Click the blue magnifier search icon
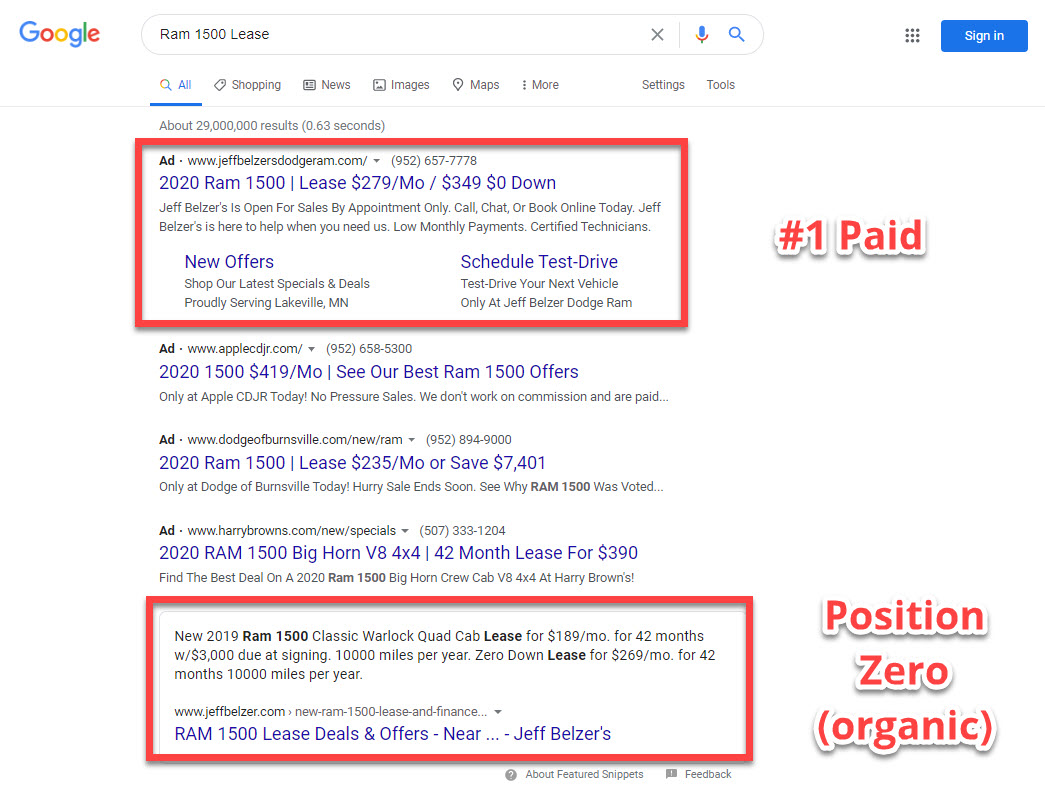Image resolution: width=1045 pixels, height=788 pixels. point(737,34)
